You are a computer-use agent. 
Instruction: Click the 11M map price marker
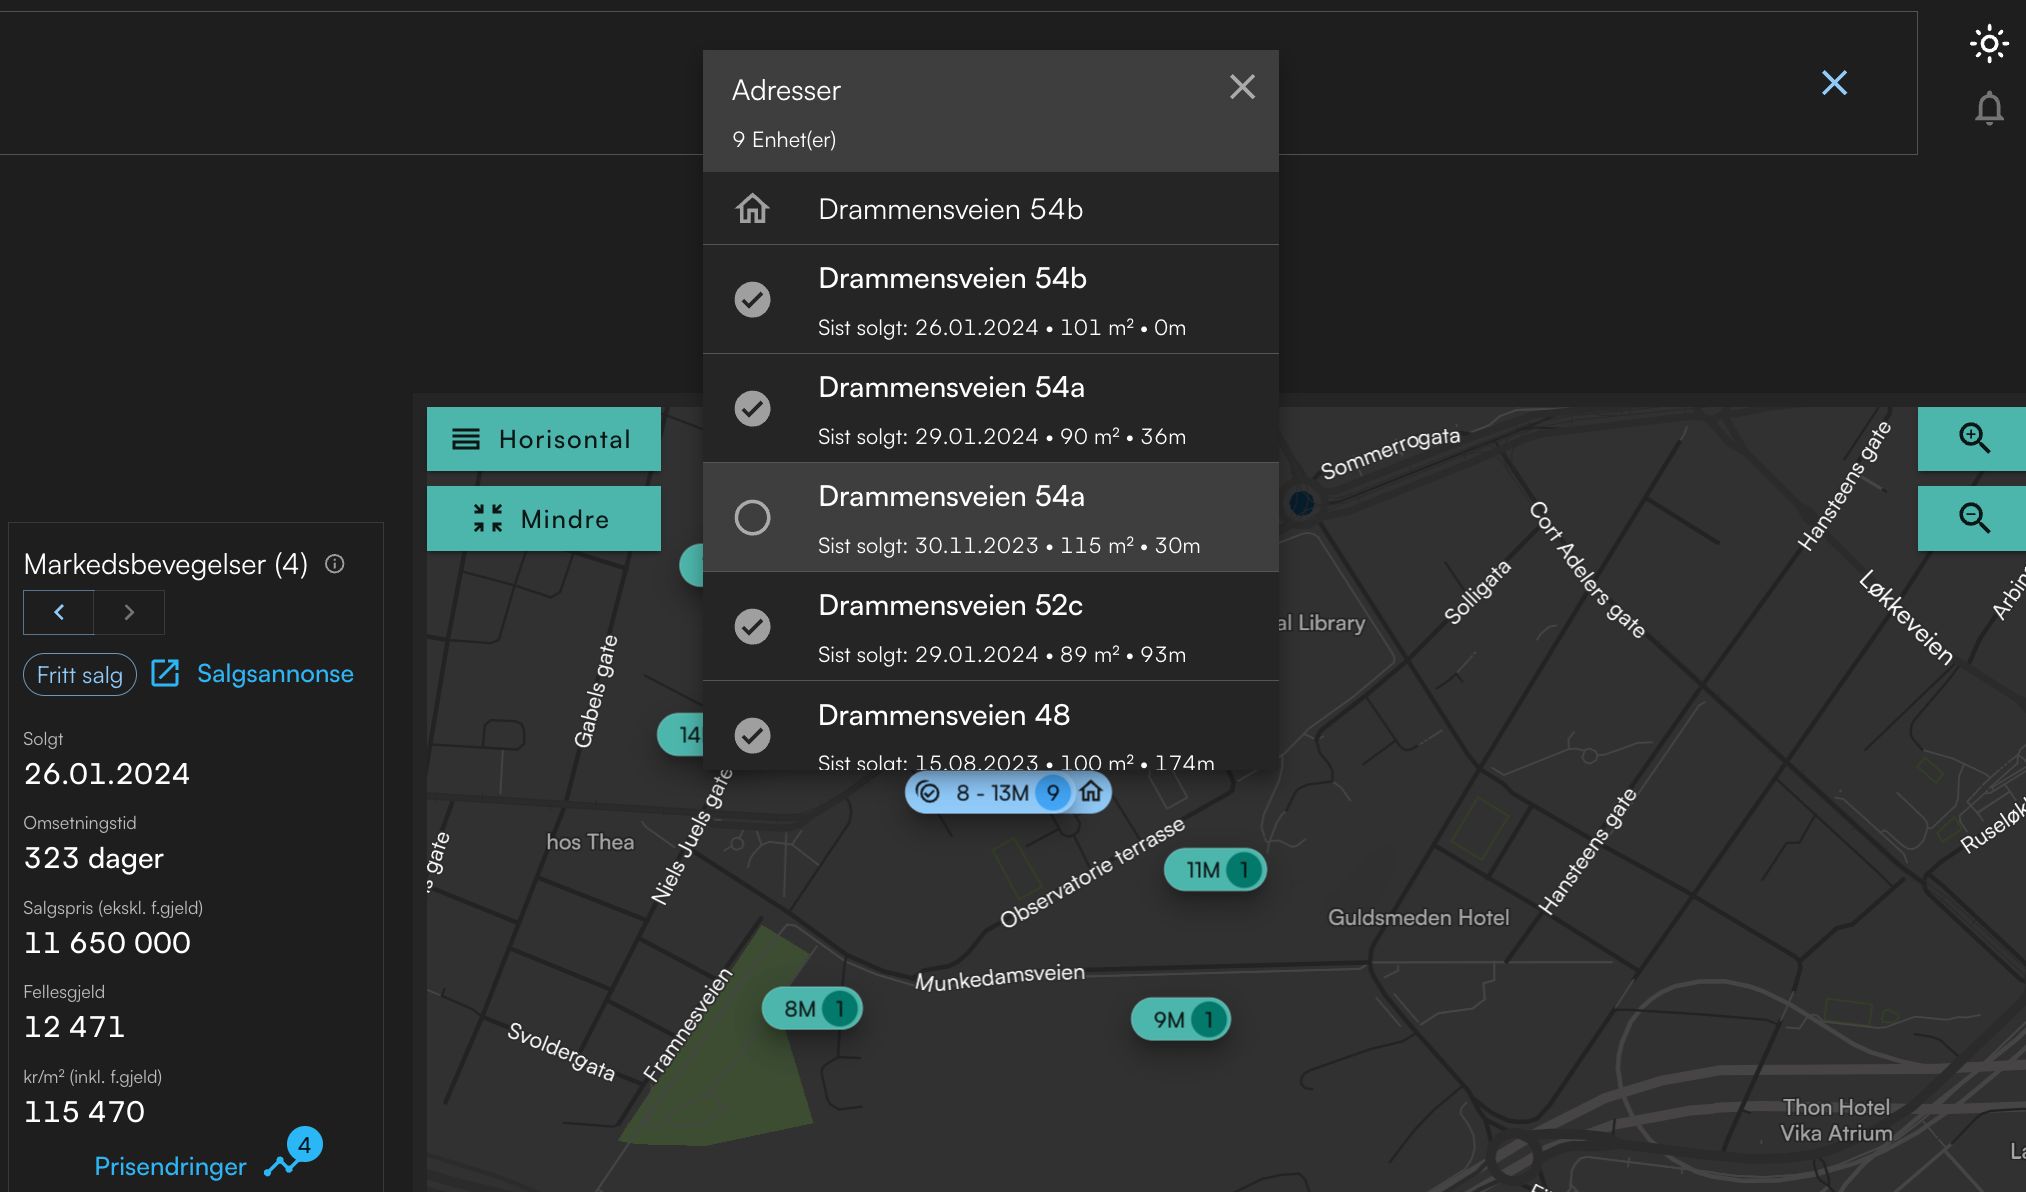(1214, 870)
